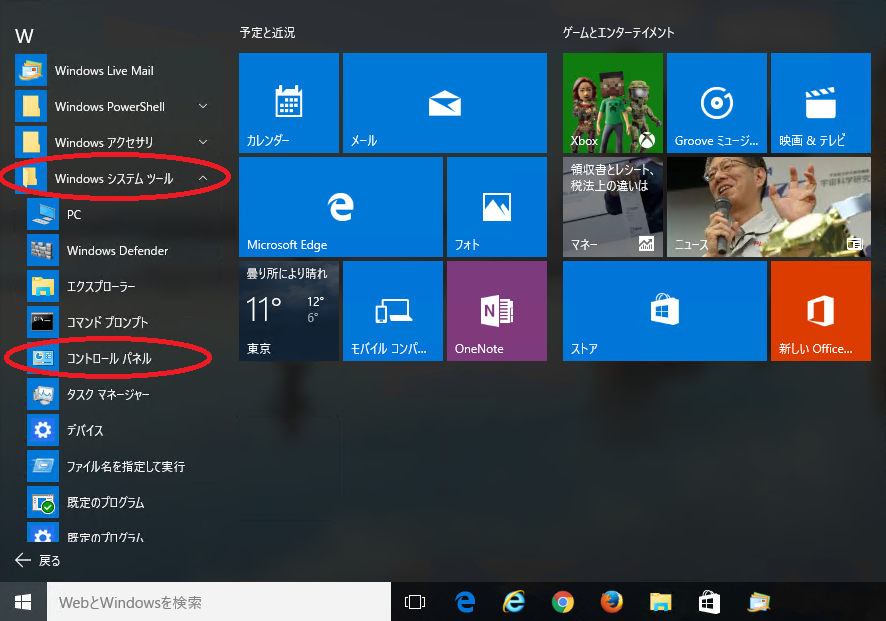This screenshot has height=621, width=886.
Task: Open the Groove ミュージック tile
Action: (716, 103)
